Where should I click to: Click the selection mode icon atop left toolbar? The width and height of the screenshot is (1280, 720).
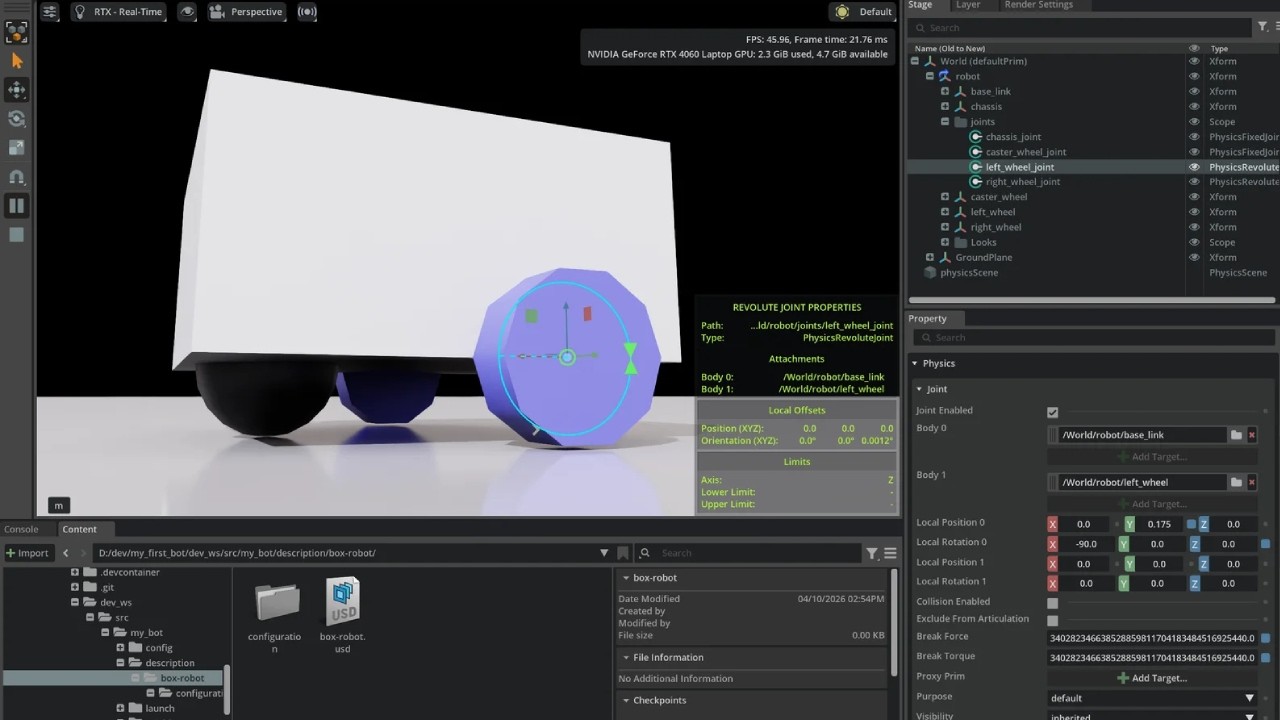(x=16, y=32)
